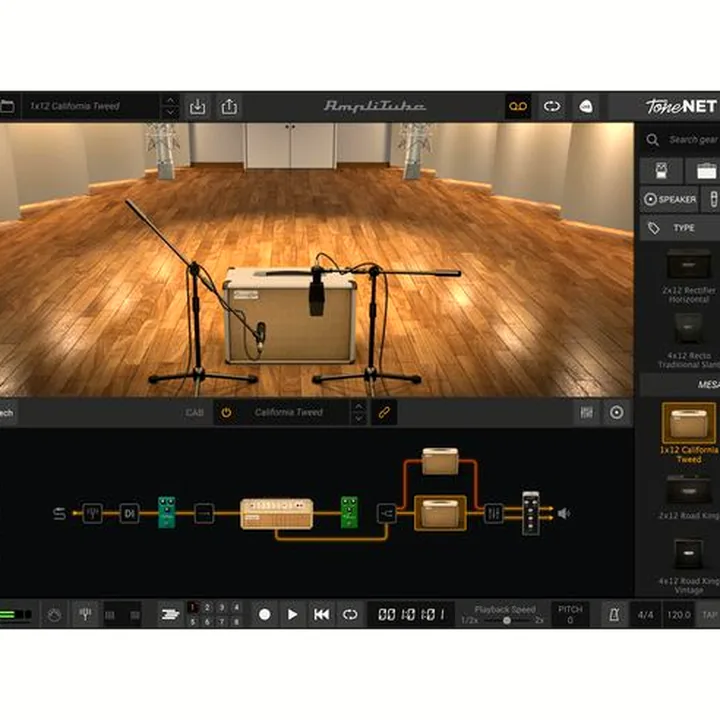The image size is (720, 720).
Task: Switch to the SPEAKER tab
Action: (669, 199)
